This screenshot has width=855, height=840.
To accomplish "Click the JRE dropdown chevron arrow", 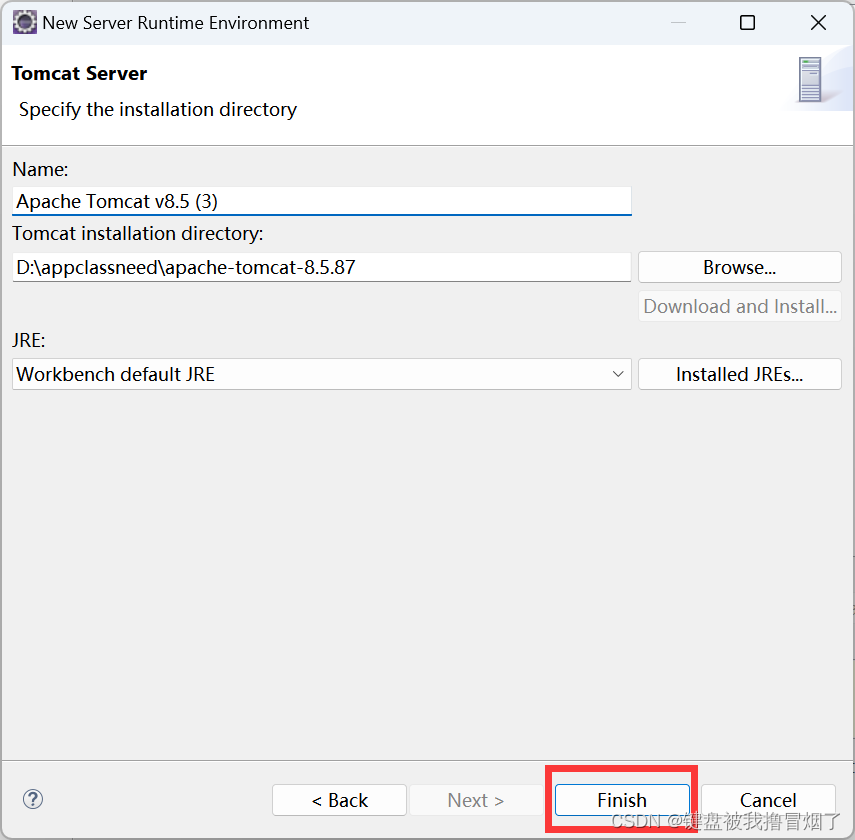I will (x=617, y=374).
